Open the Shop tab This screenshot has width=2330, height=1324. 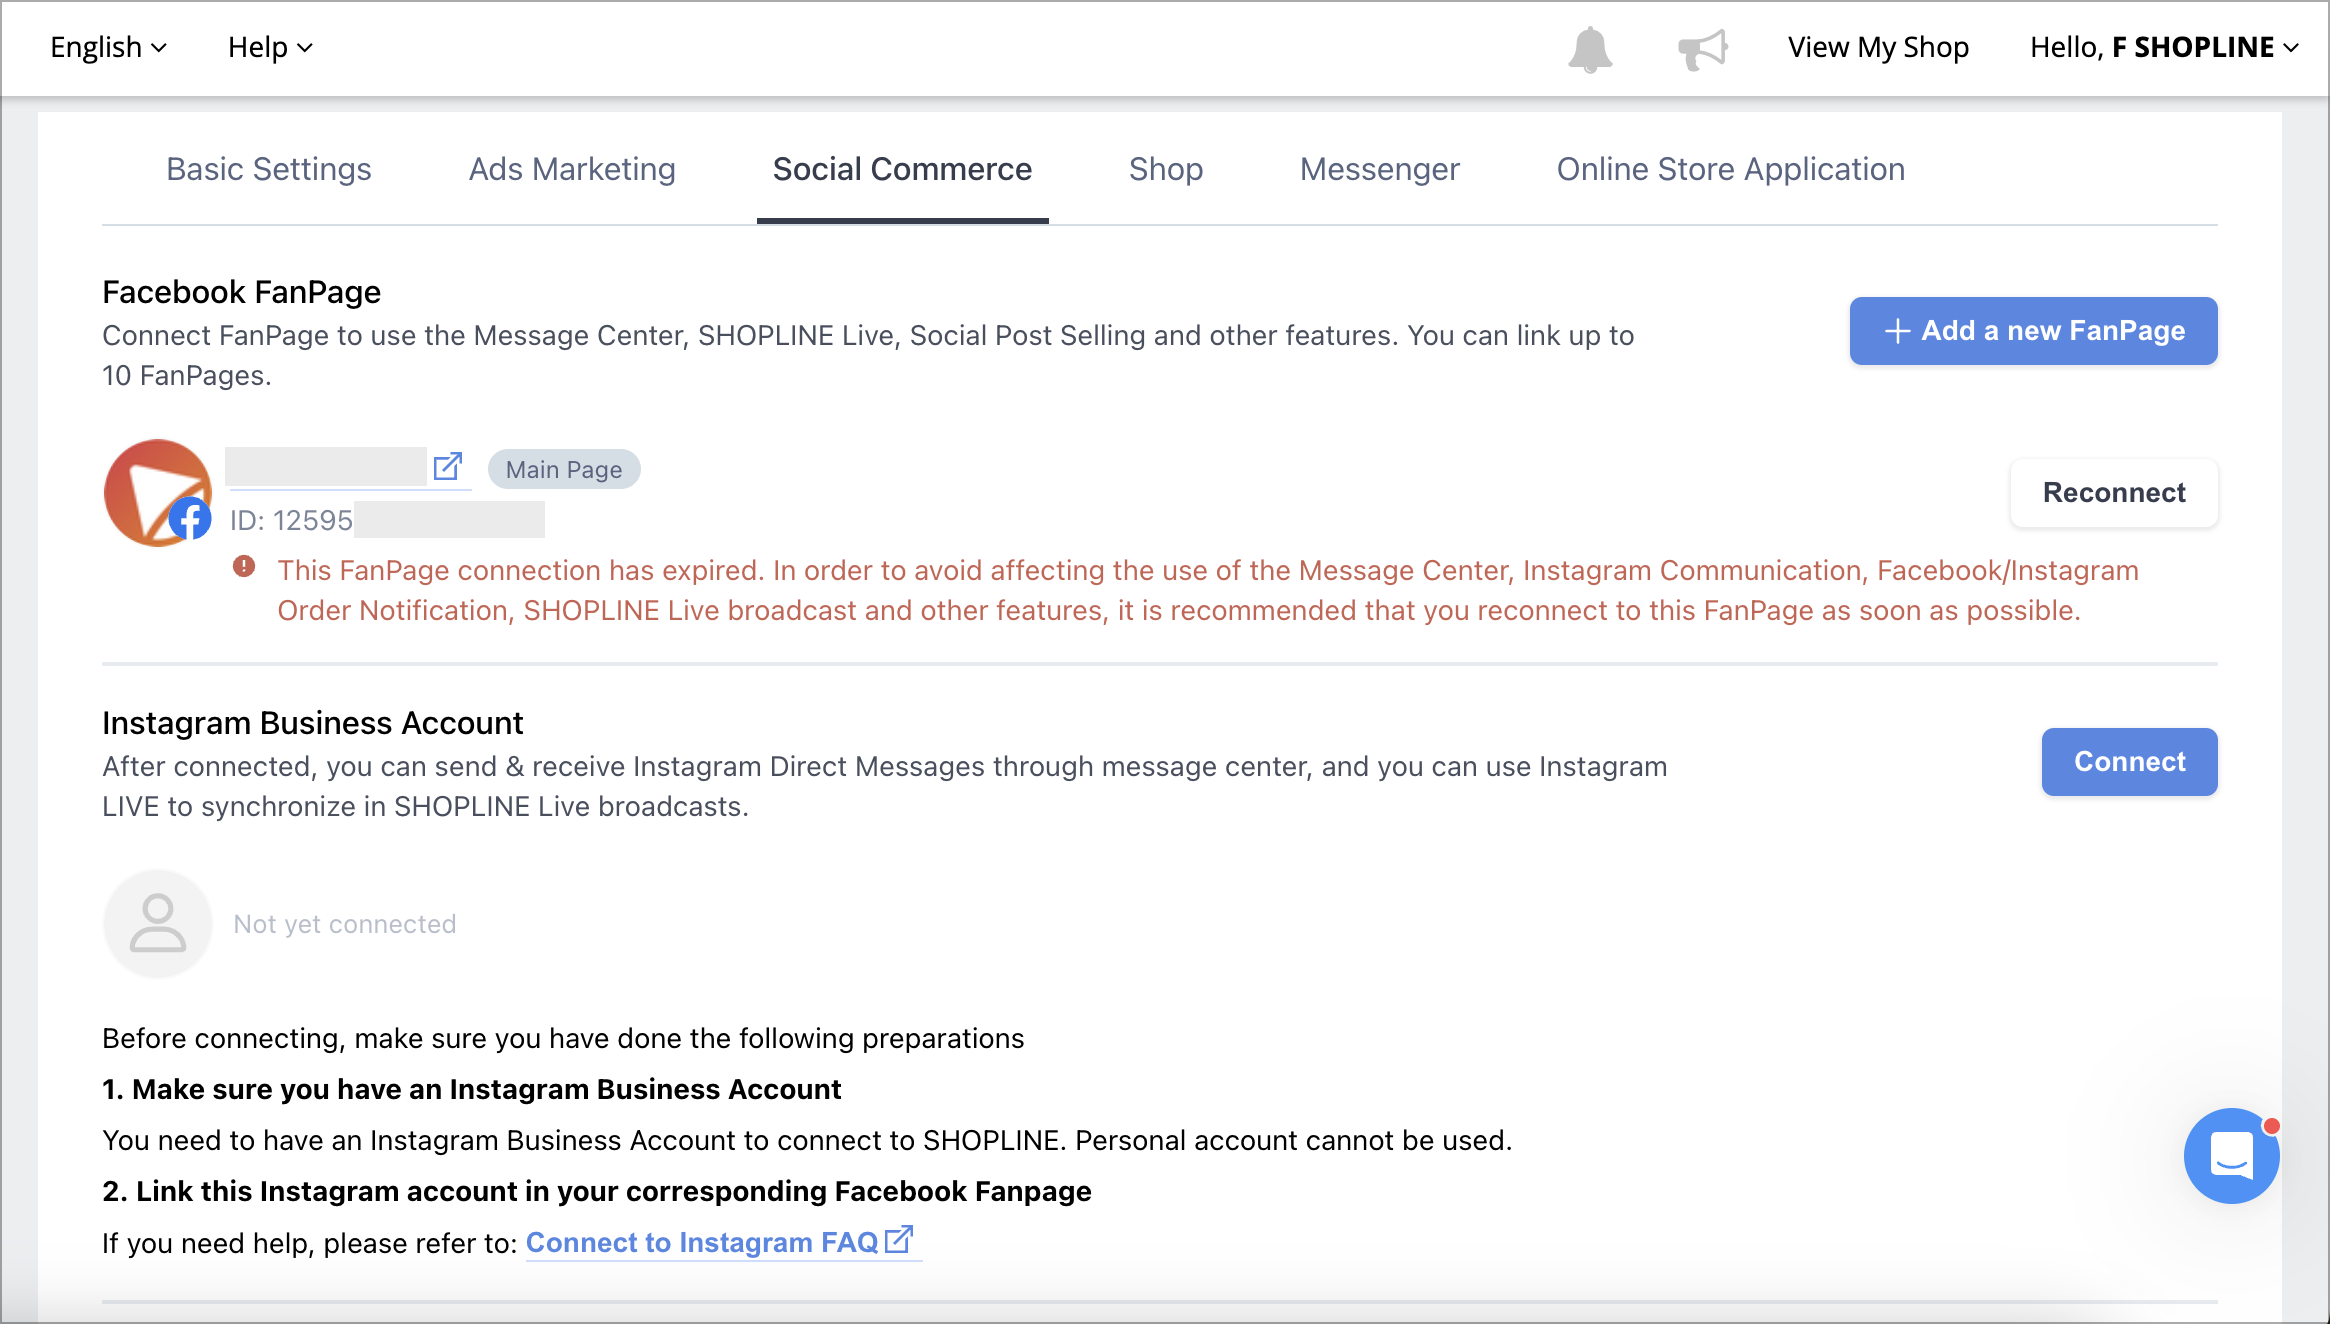click(x=1166, y=169)
